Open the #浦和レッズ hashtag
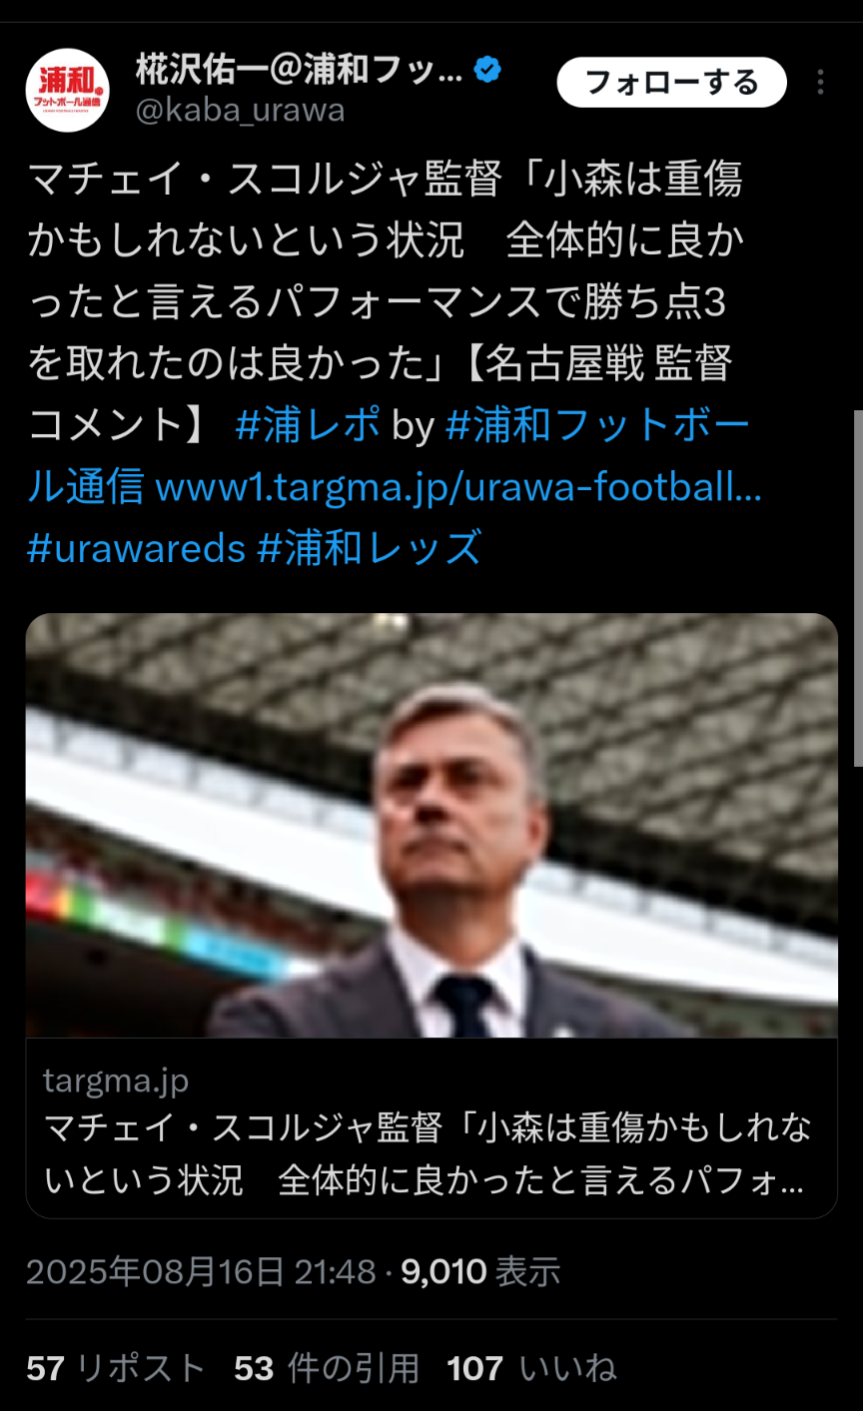Viewport: 863px width, 1411px height. click(370, 548)
